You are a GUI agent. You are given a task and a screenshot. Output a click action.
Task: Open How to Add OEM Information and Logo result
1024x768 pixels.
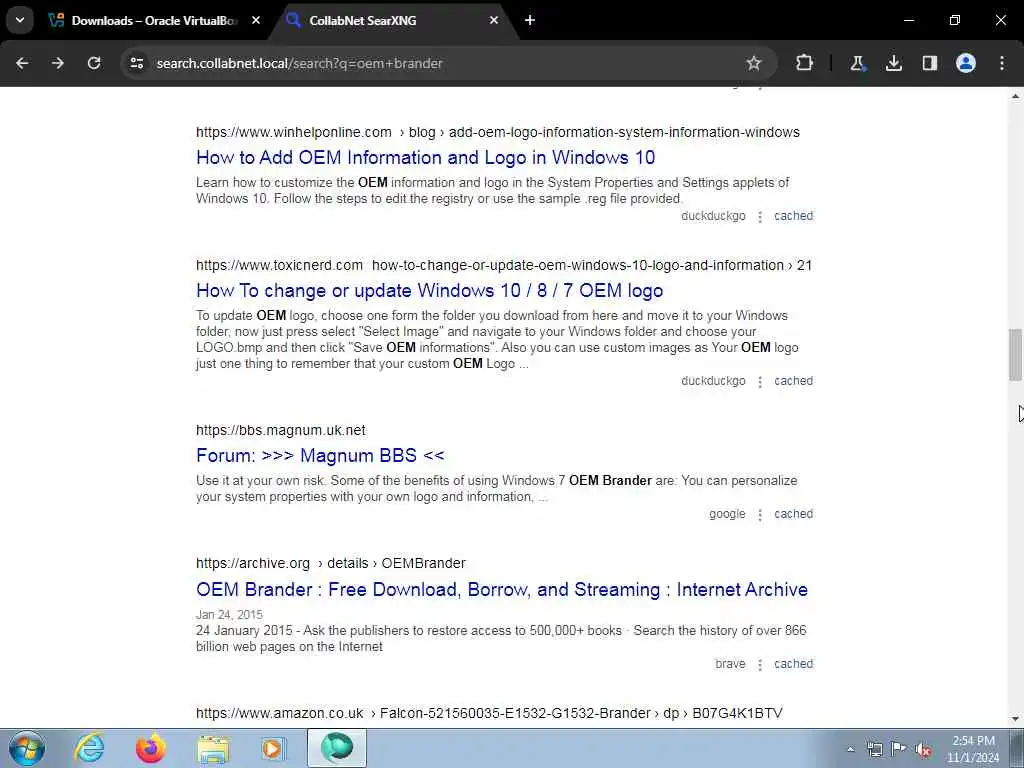[x=425, y=157]
